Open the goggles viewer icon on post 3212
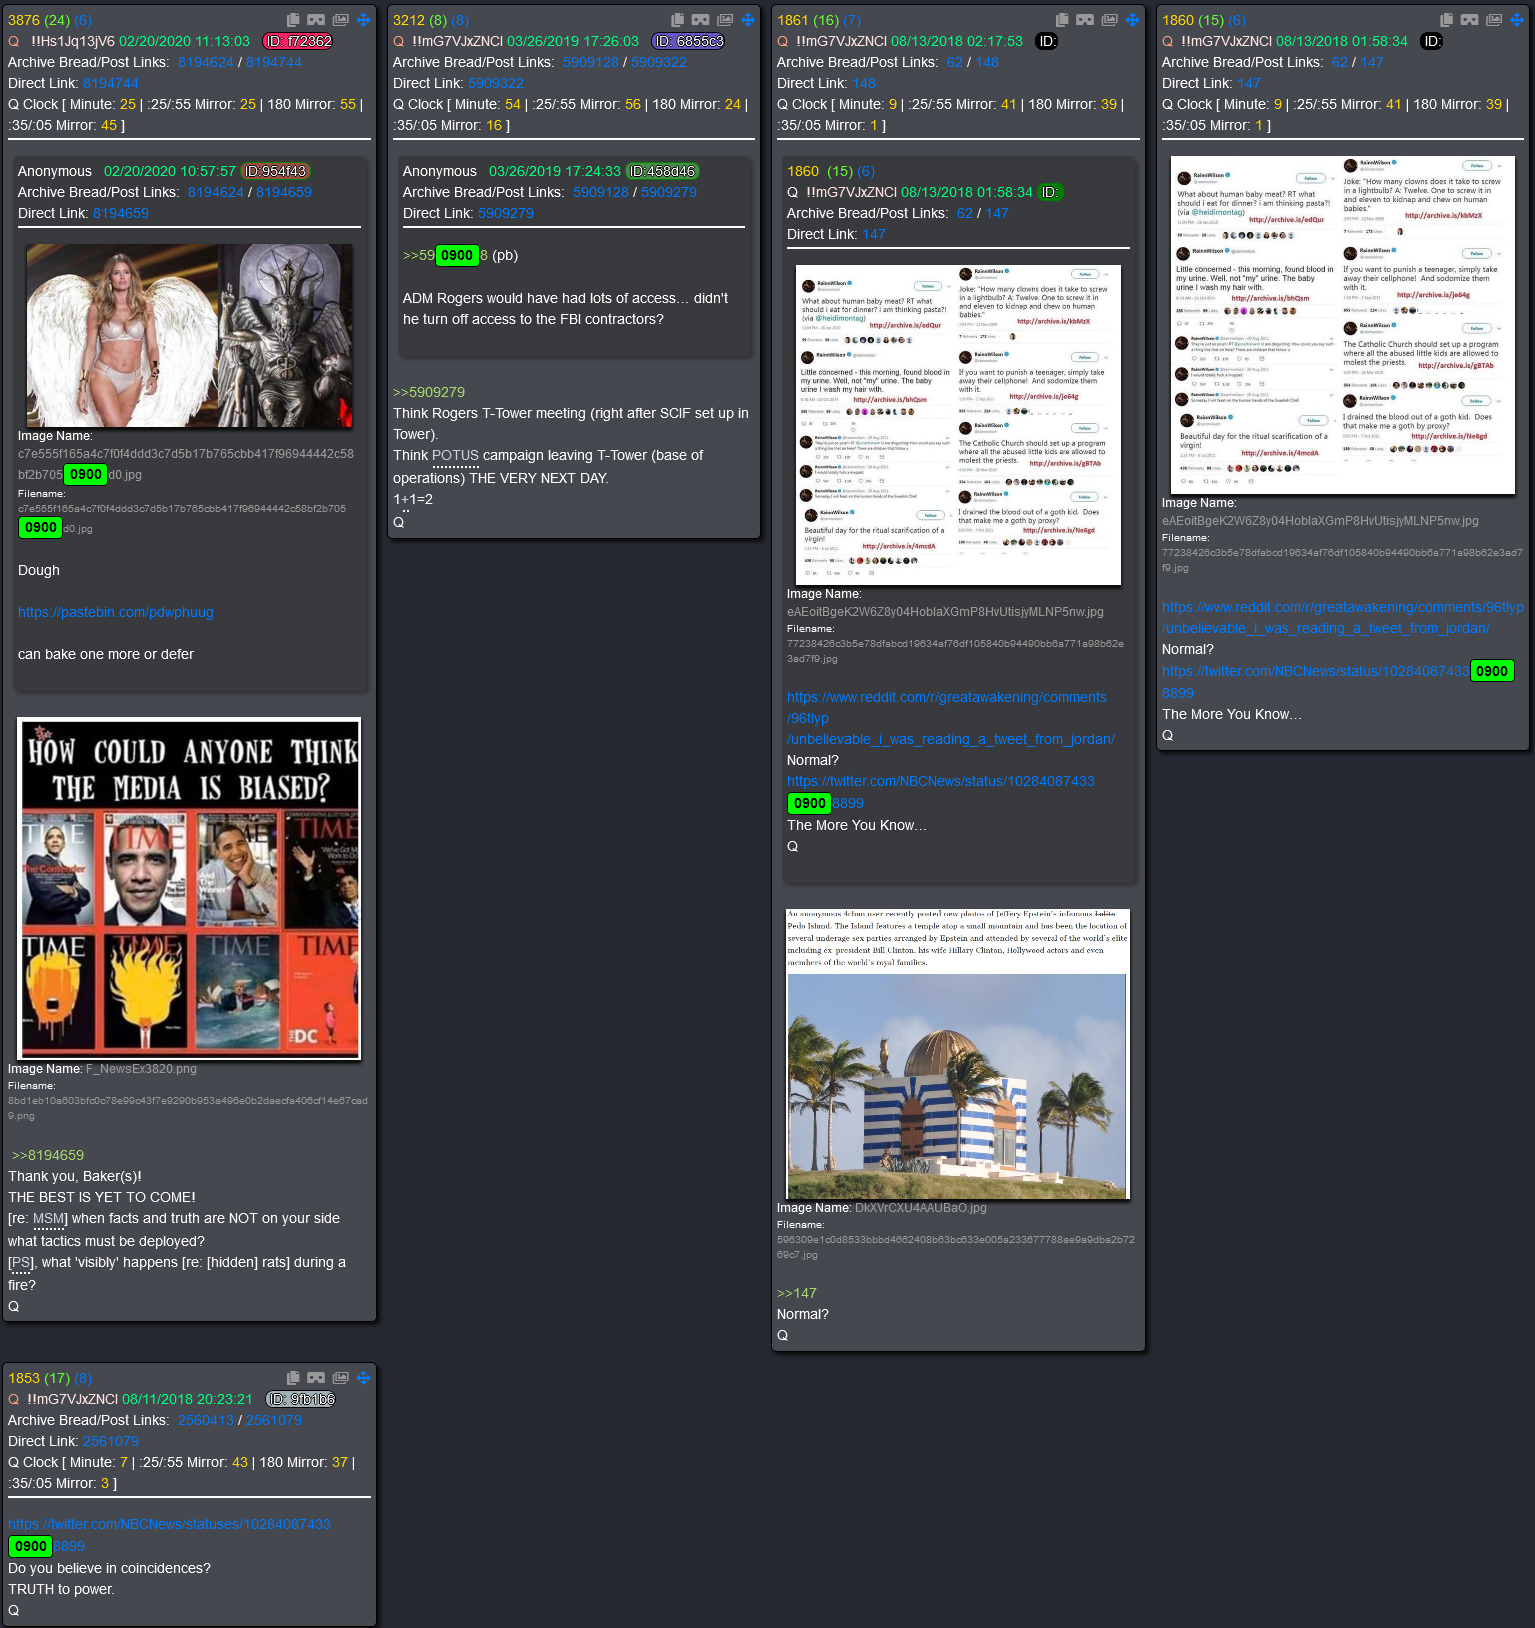Viewport: 1535px width, 1628px height. (x=700, y=20)
